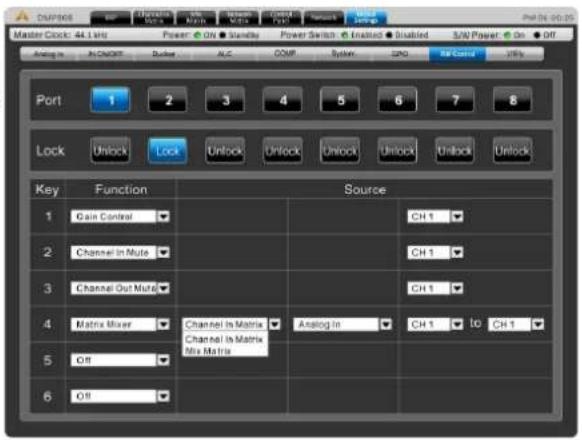This screenshot has height=440, width=582.
Task: Choose Channel In Matrix from open list
Action: [224, 339]
